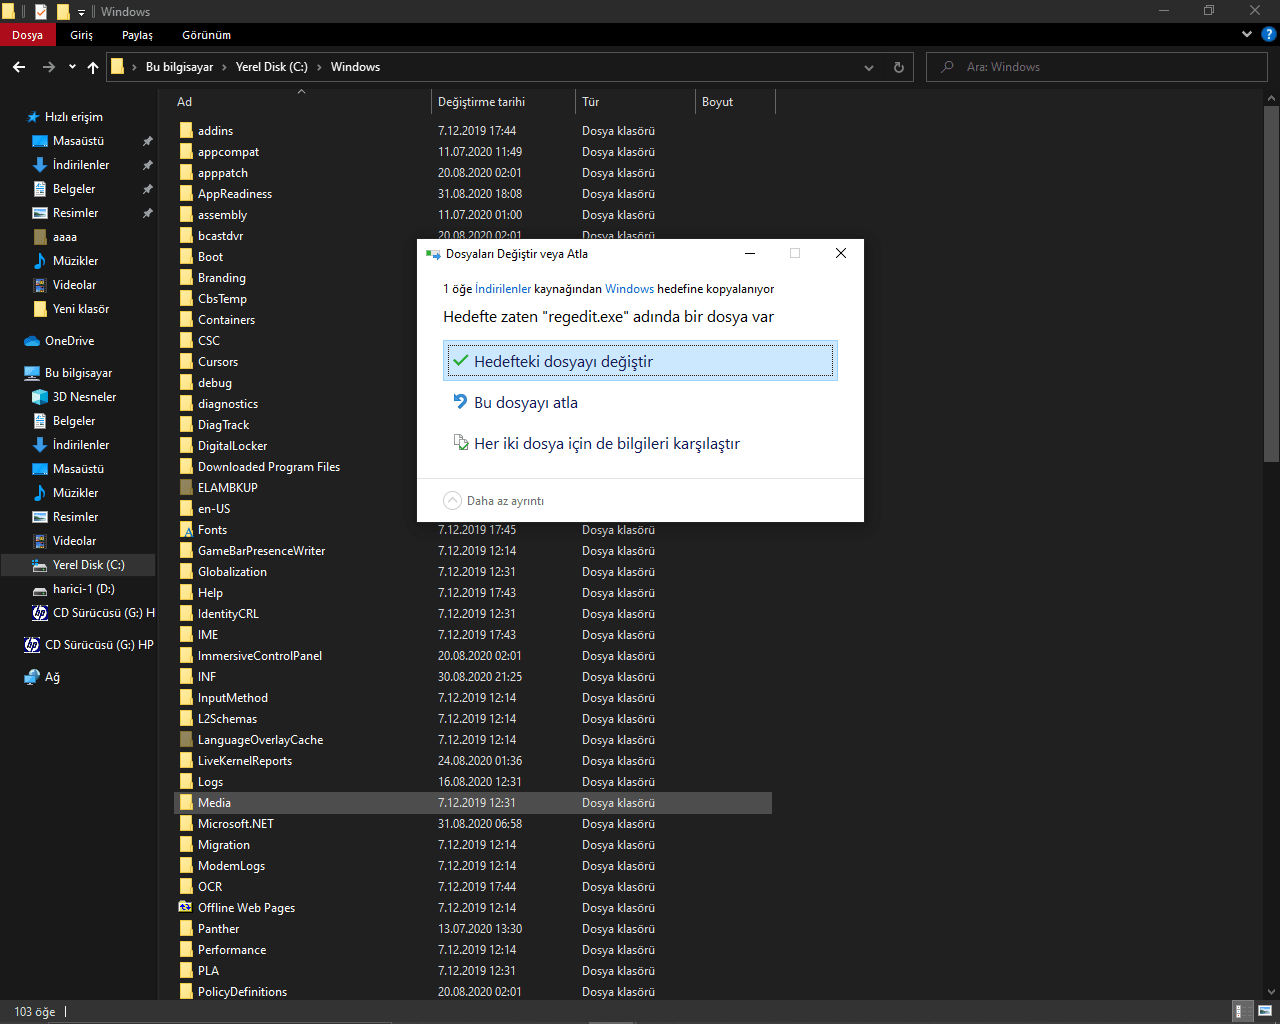Click the Yerel Disk (C:) drive icon in the sidebar
This screenshot has width=1280, height=1024.
point(40,565)
